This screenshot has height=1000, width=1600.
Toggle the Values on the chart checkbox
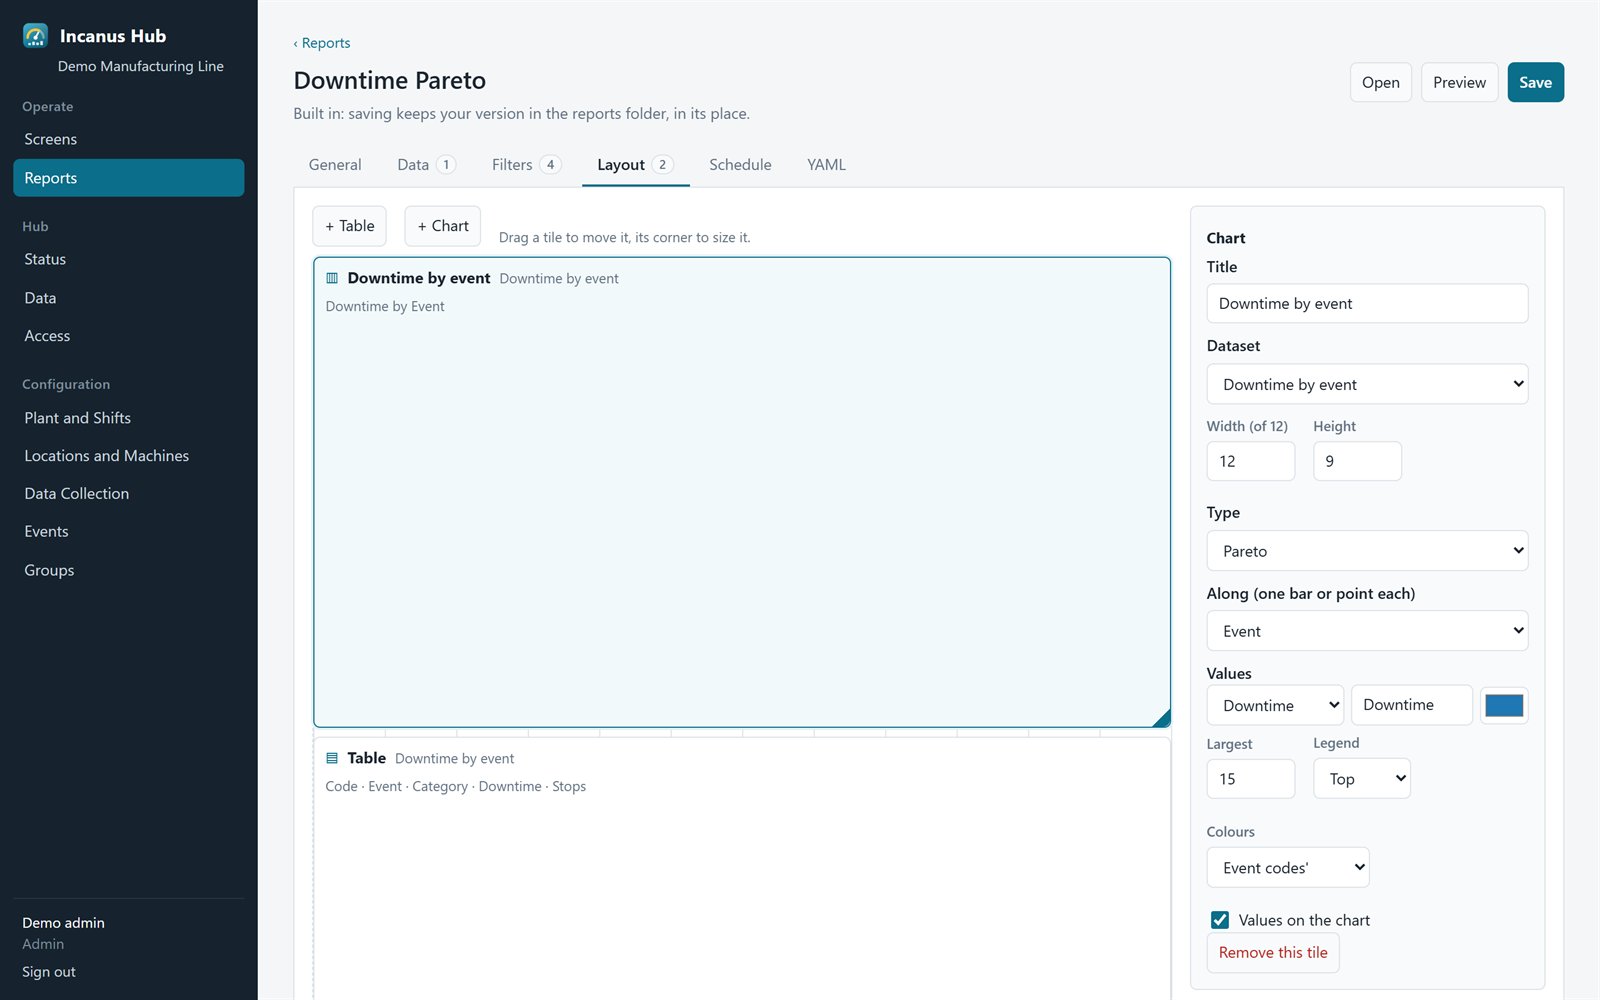pos(1220,920)
